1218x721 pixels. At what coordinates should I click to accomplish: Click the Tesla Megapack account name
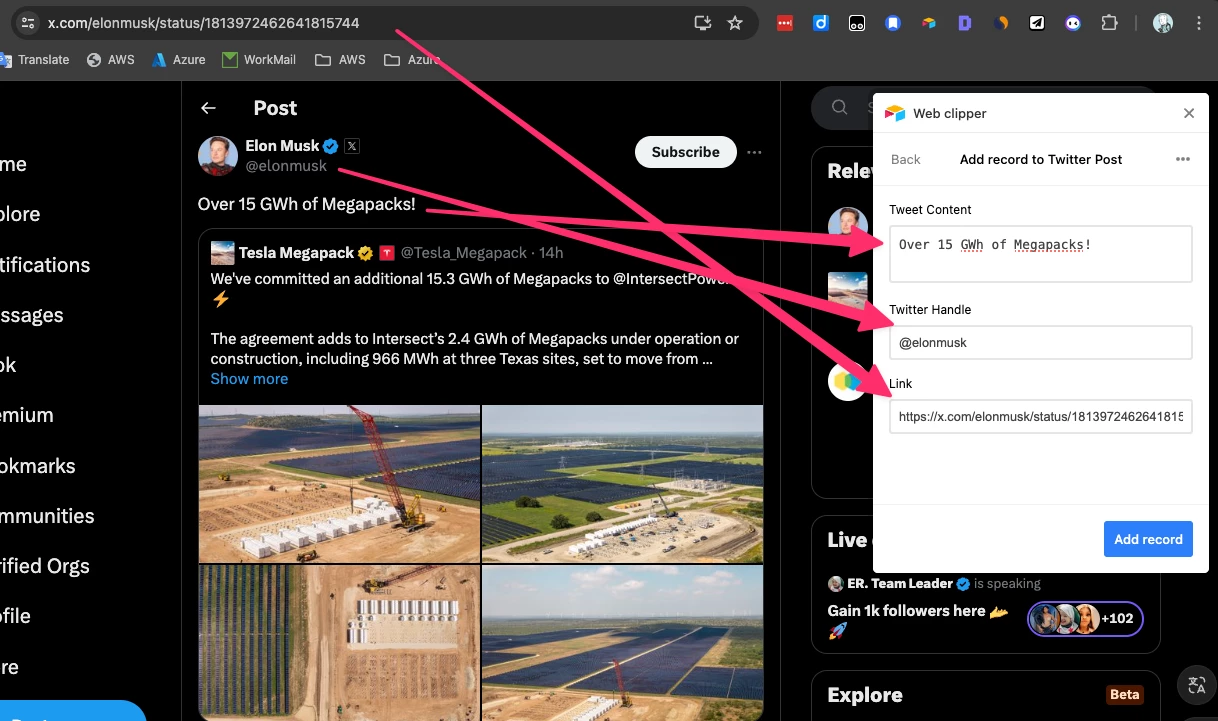(297, 253)
